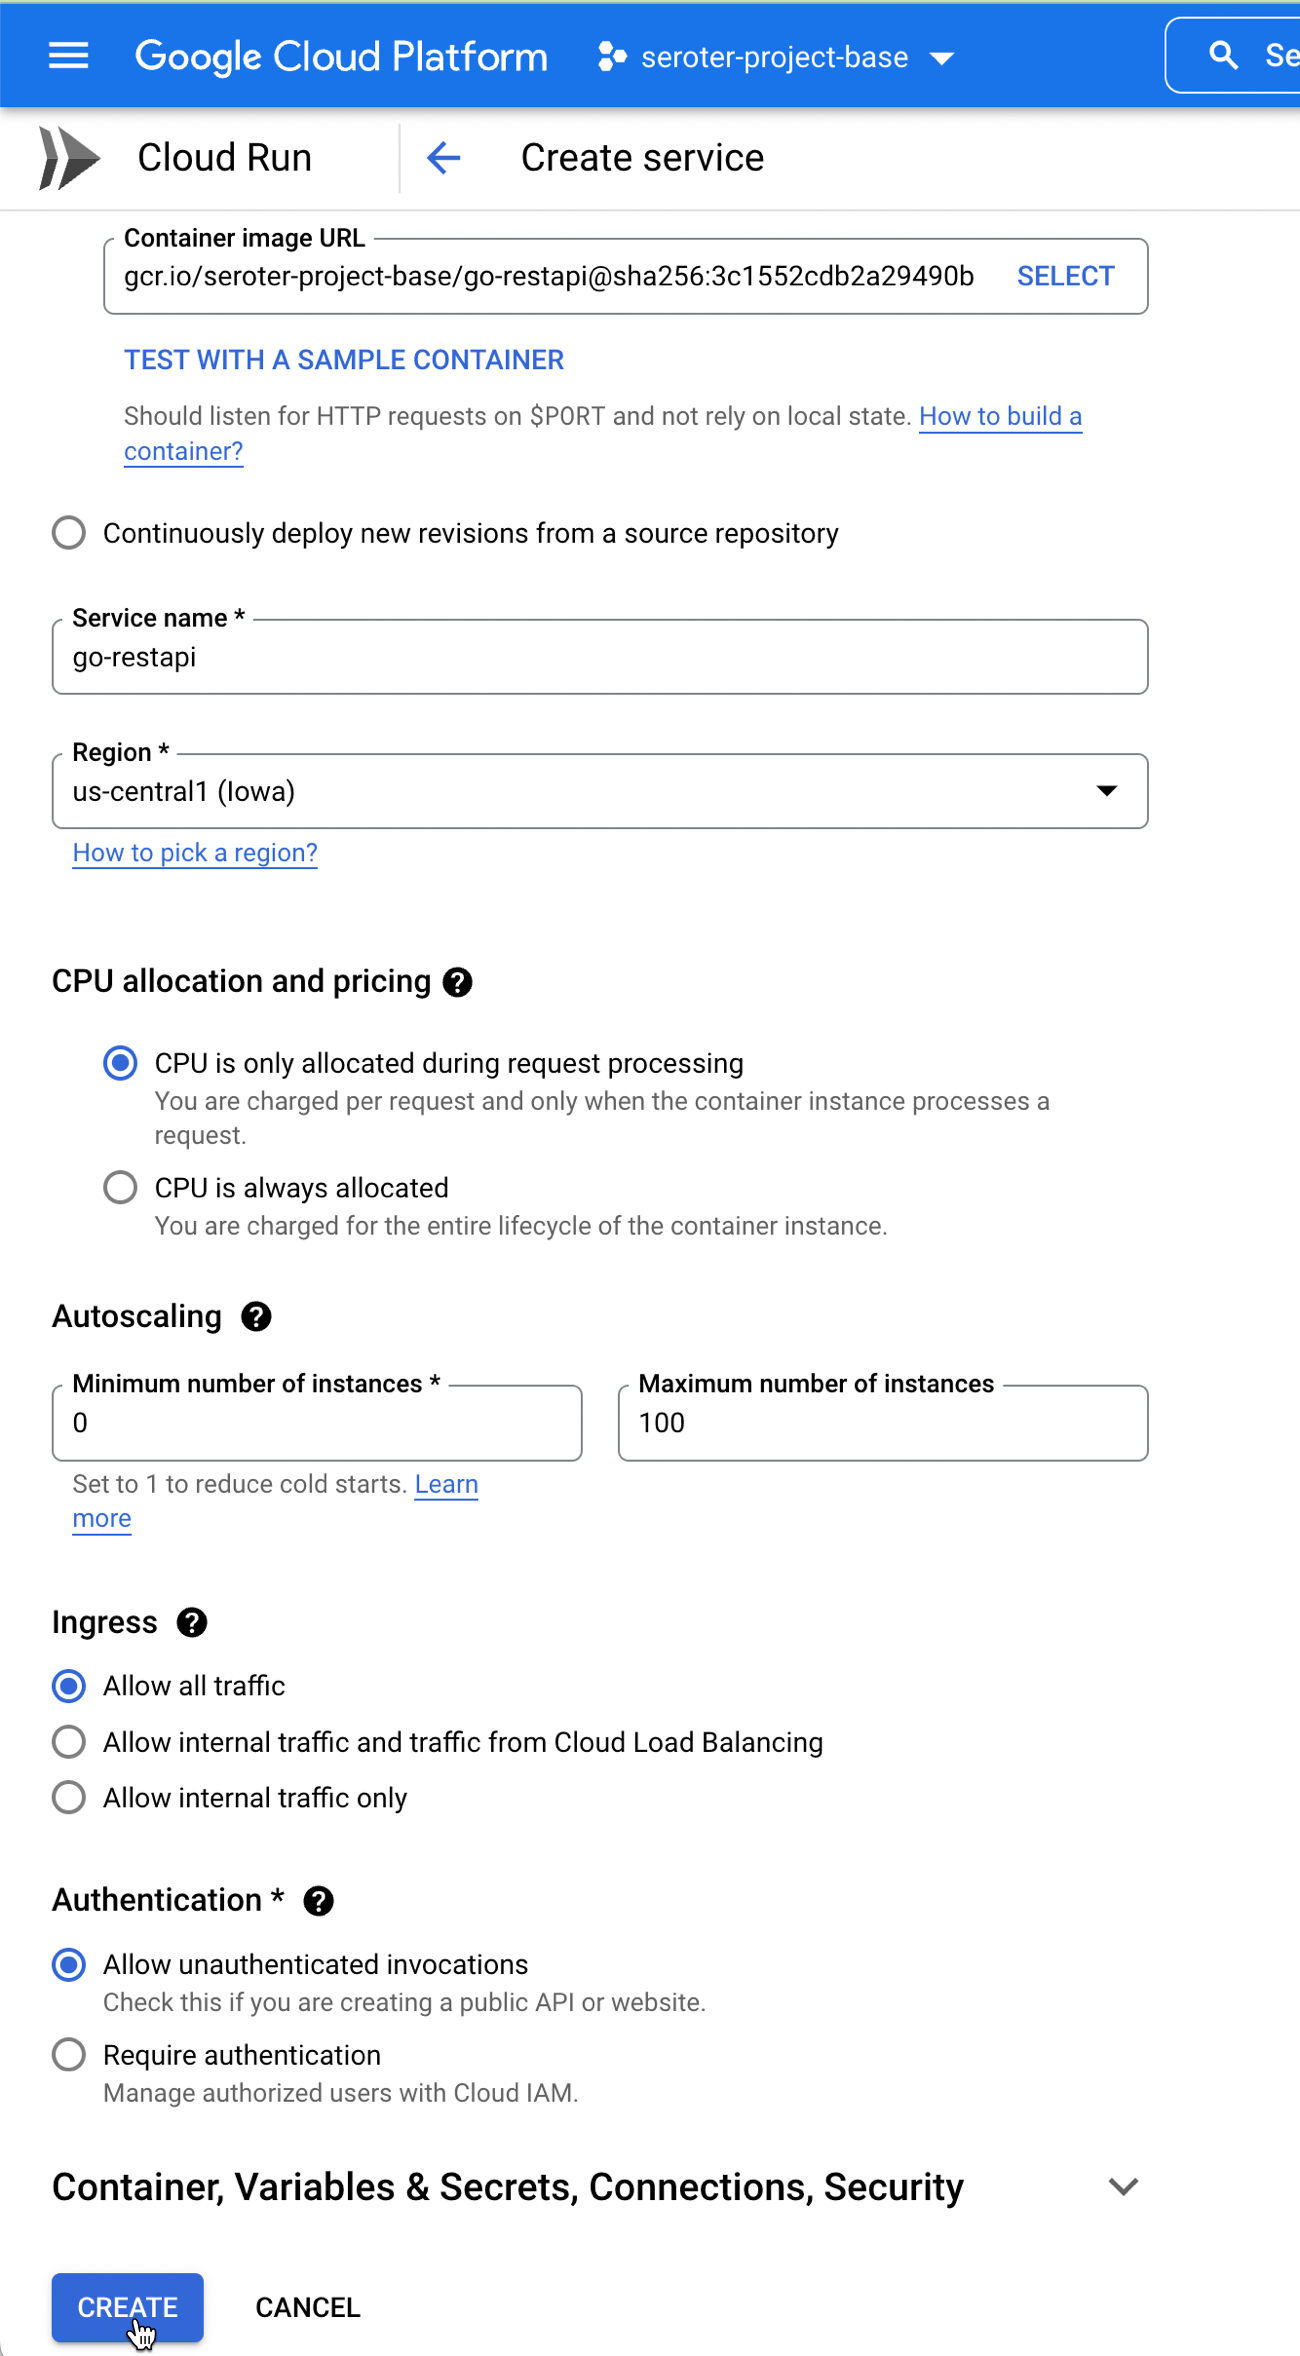Show help for Ingress section

(192, 1622)
